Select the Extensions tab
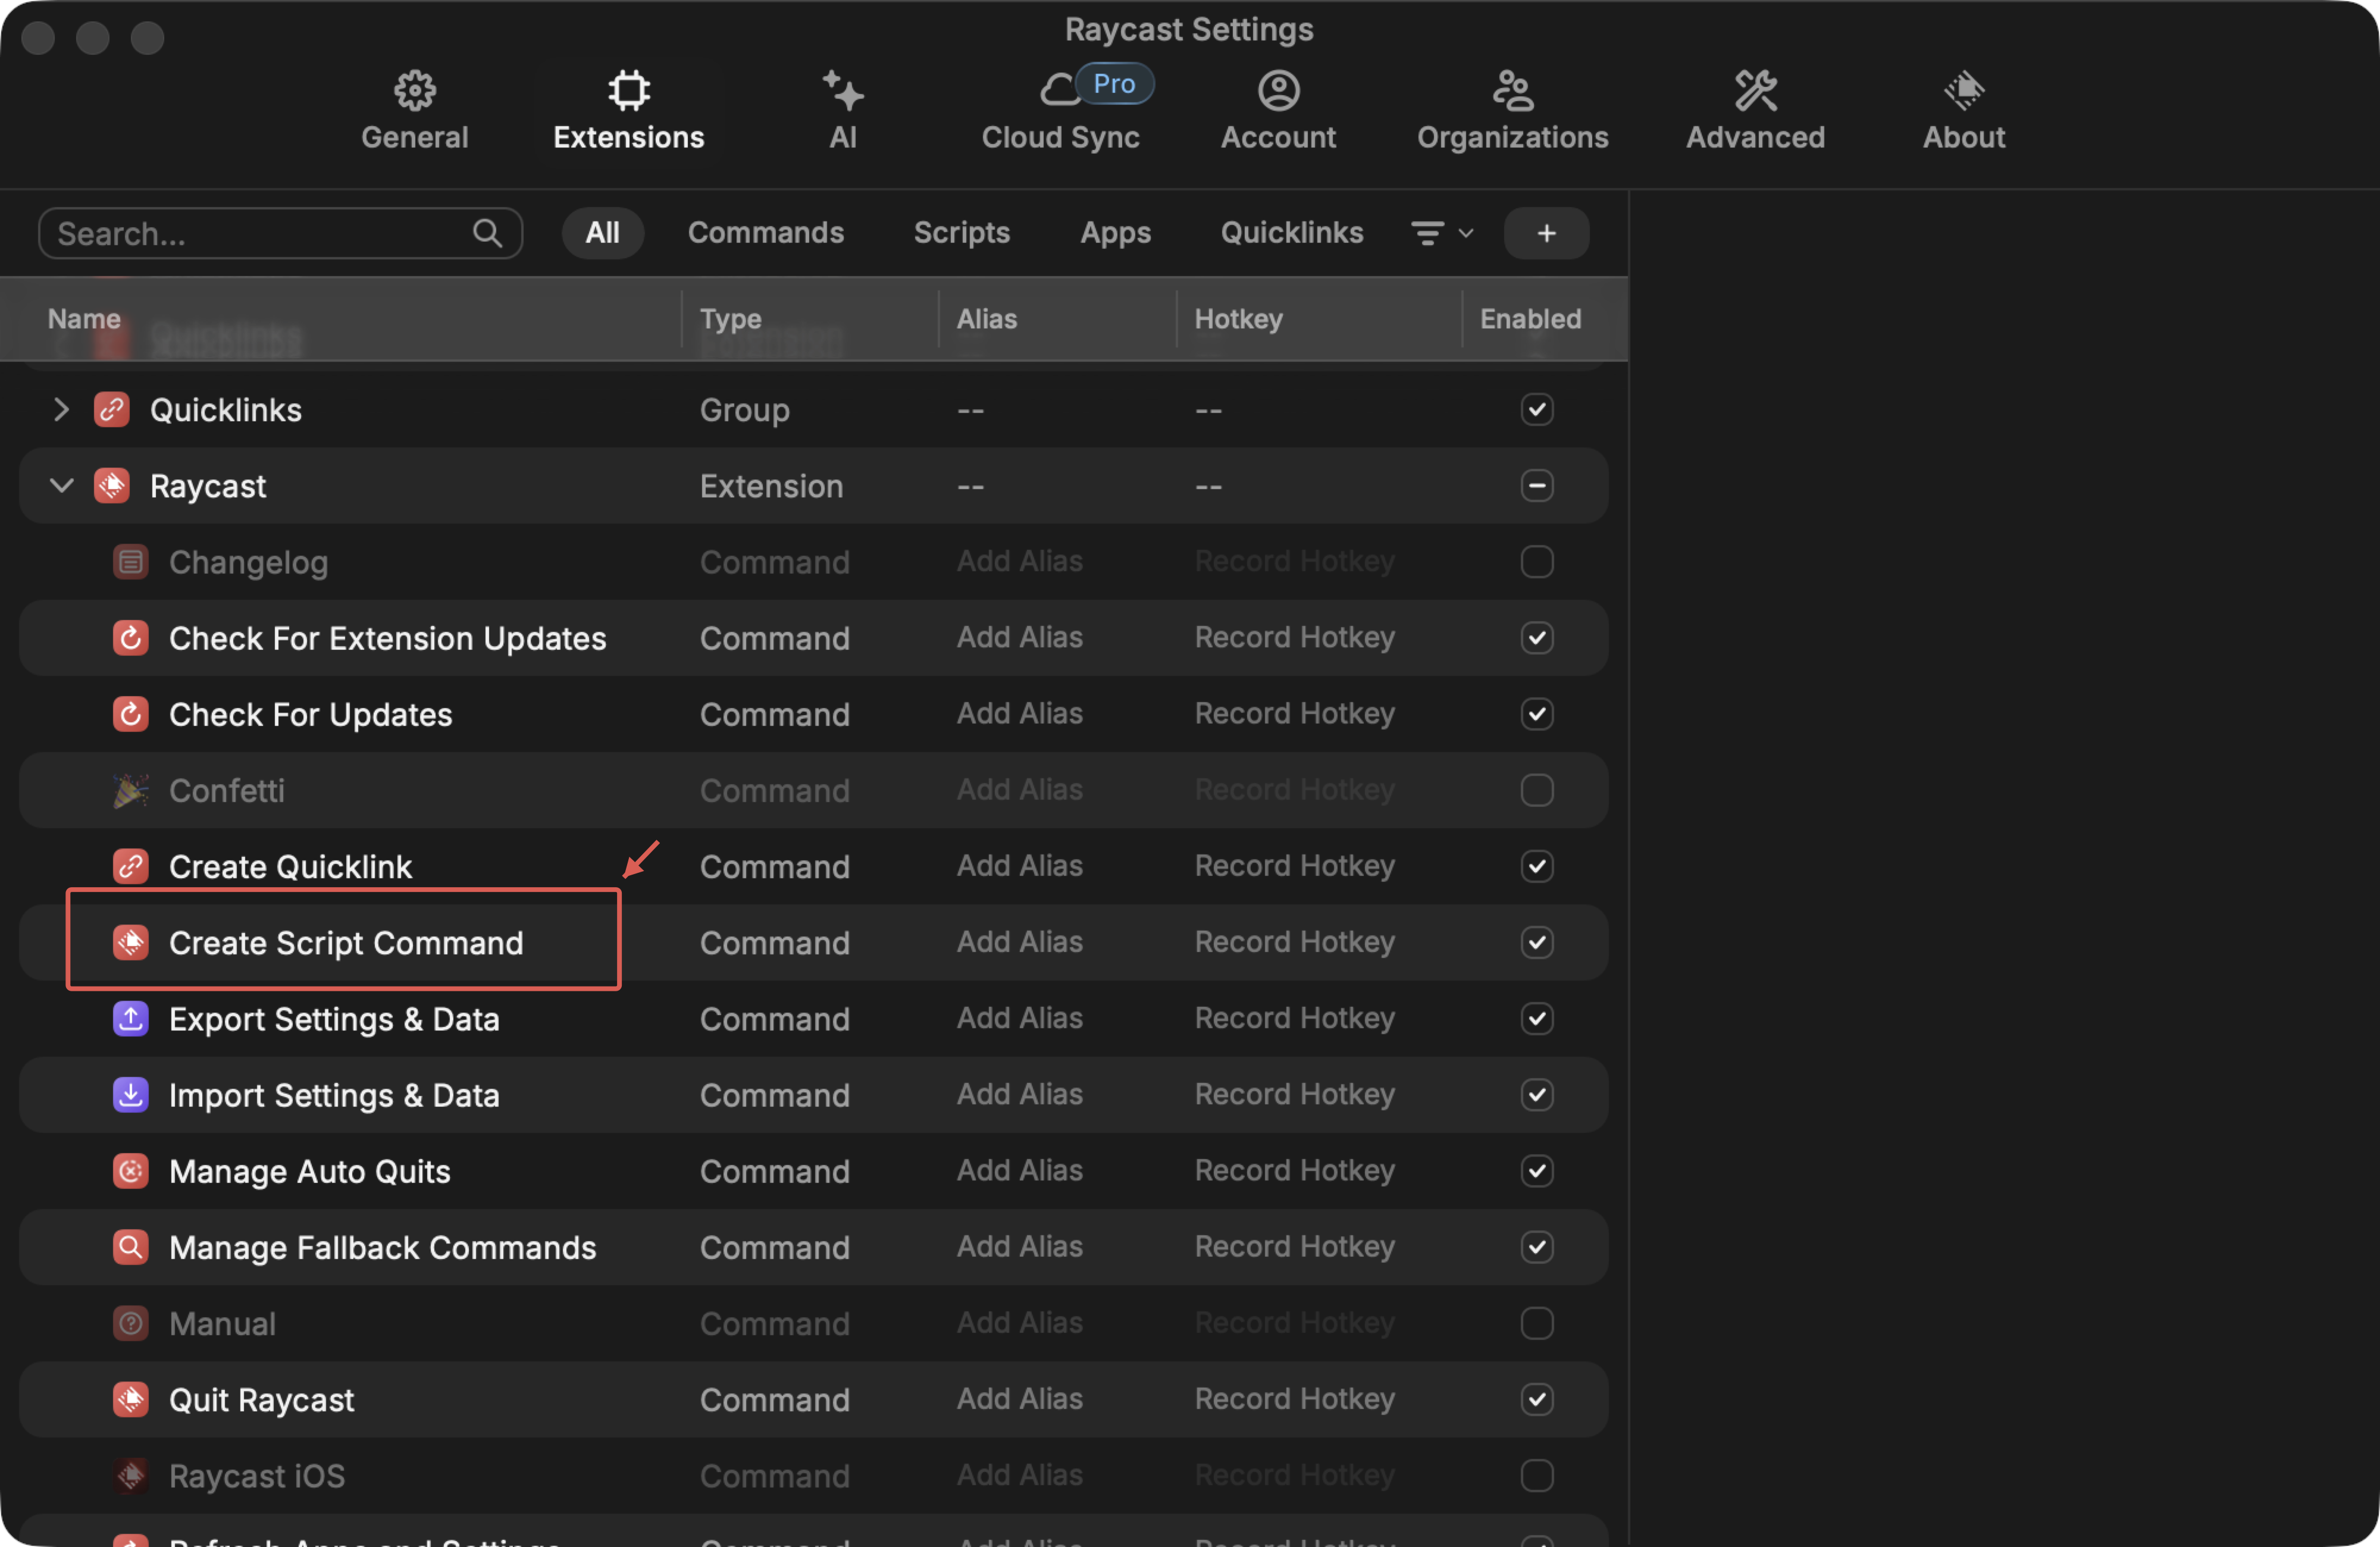 point(629,111)
